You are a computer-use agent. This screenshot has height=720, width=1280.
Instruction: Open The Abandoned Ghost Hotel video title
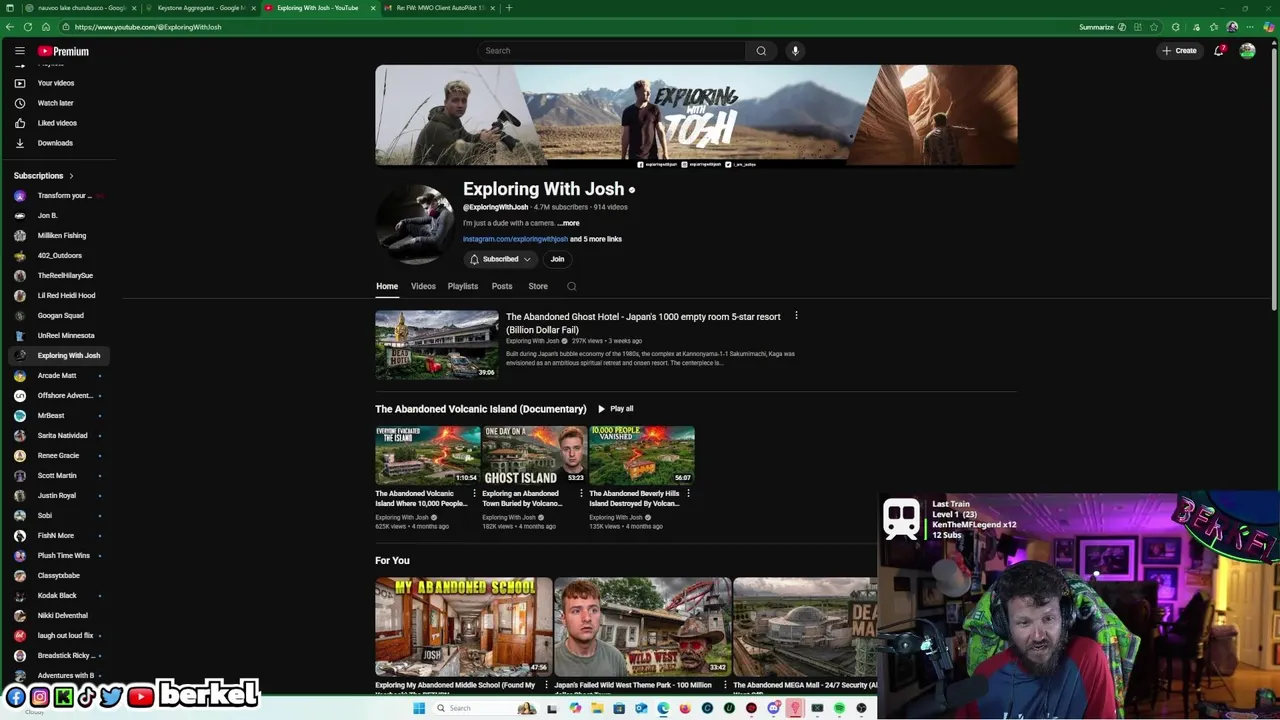[x=643, y=323]
